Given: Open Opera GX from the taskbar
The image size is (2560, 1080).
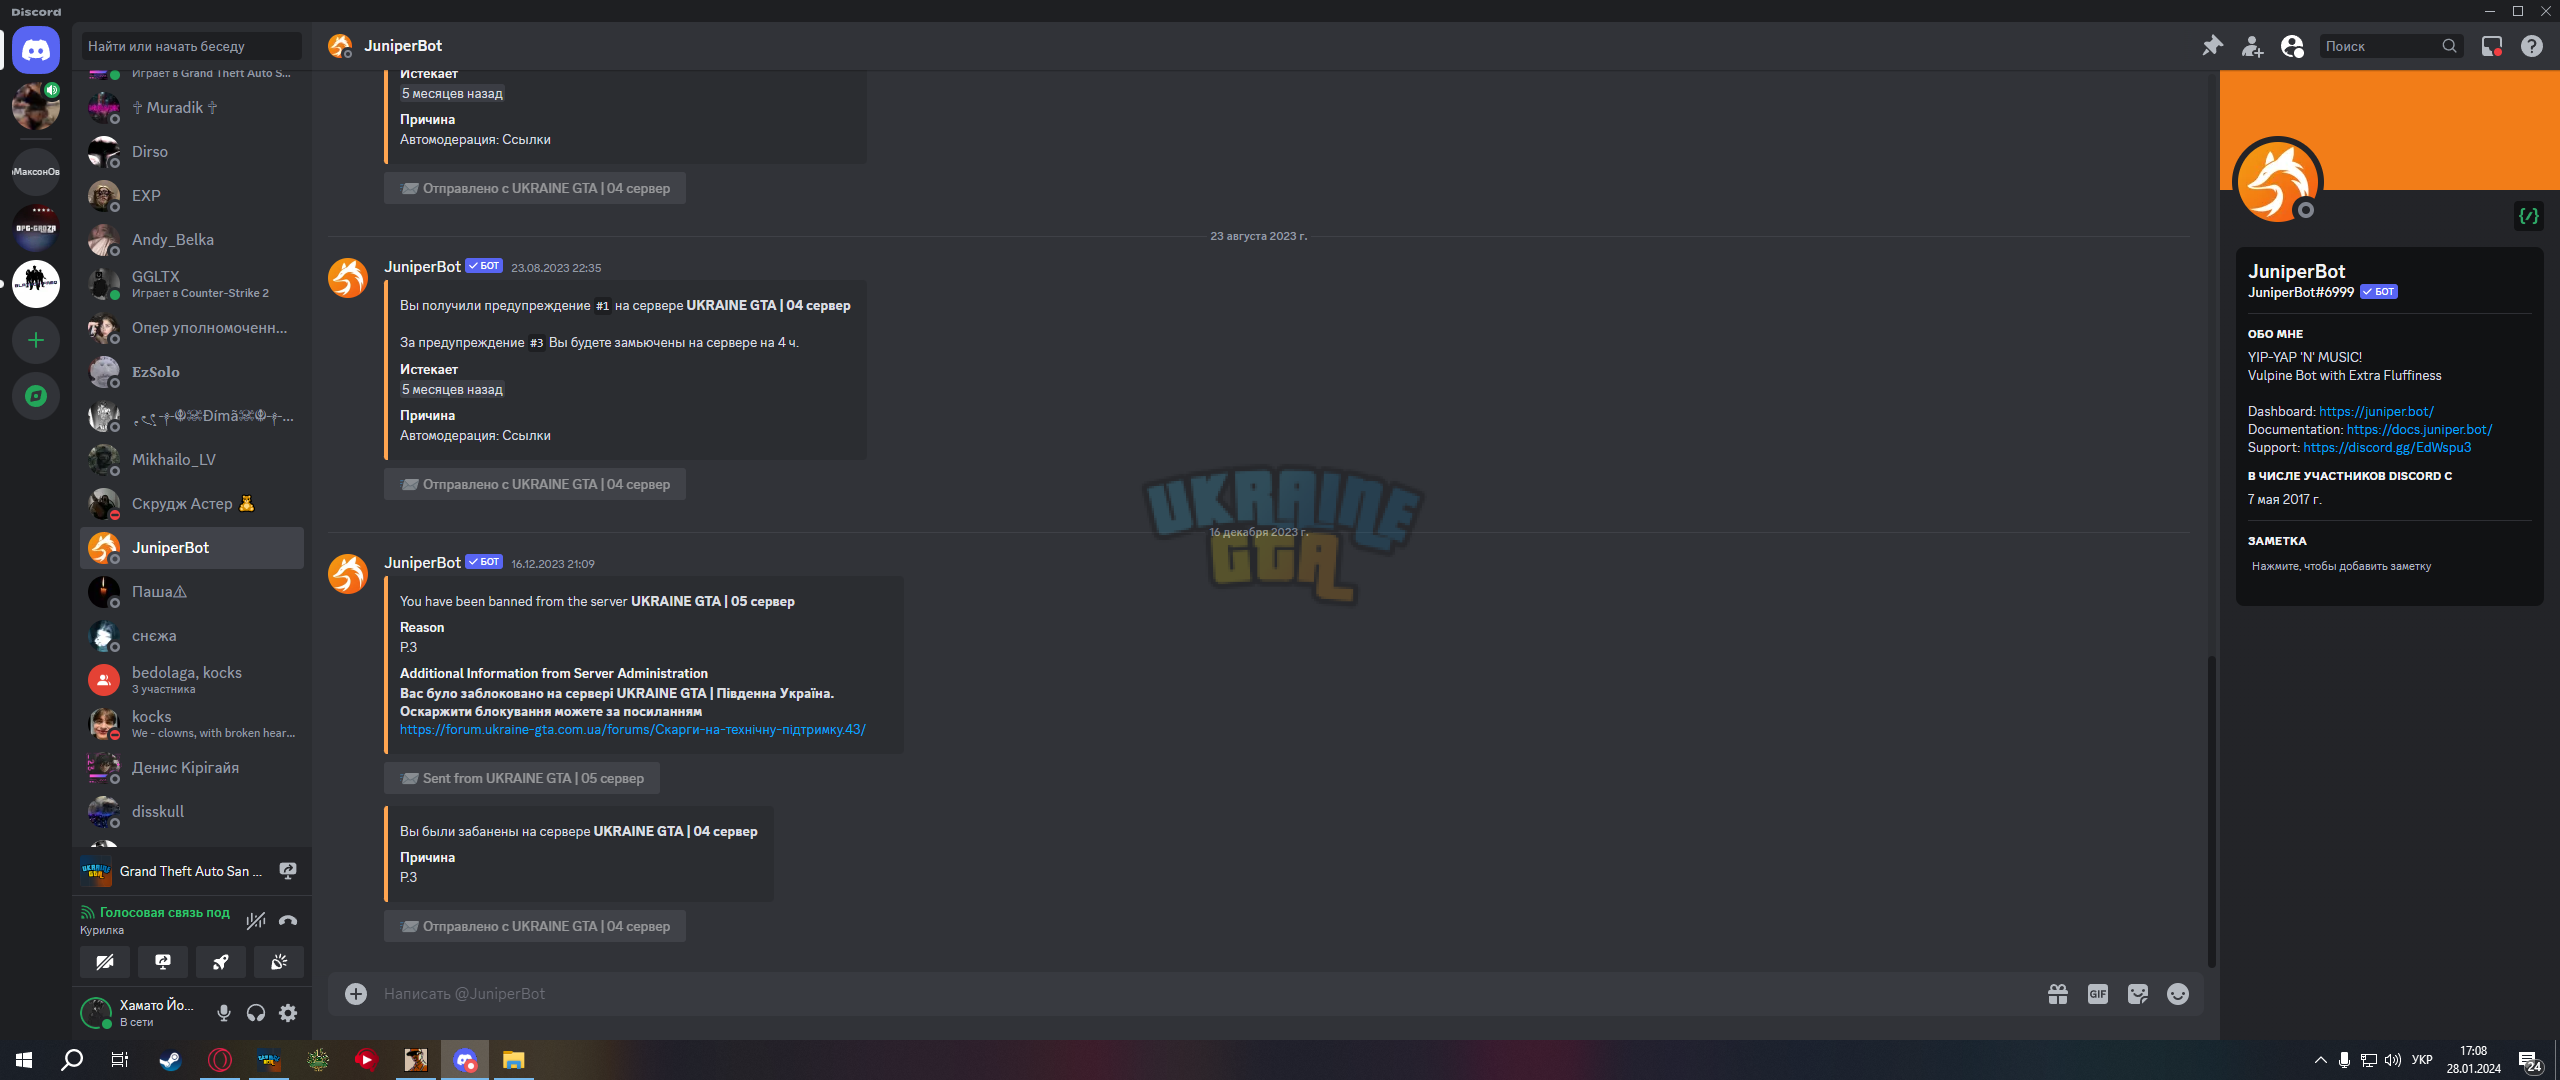Looking at the screenshot, I should (x=219, y=1060).
